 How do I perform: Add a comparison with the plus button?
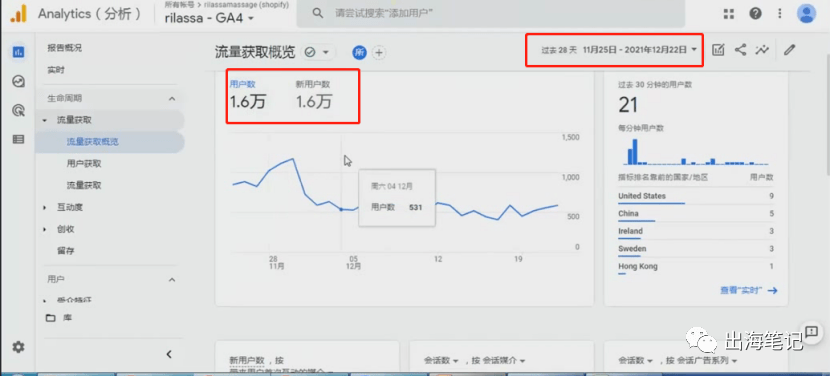click(379, 52)
